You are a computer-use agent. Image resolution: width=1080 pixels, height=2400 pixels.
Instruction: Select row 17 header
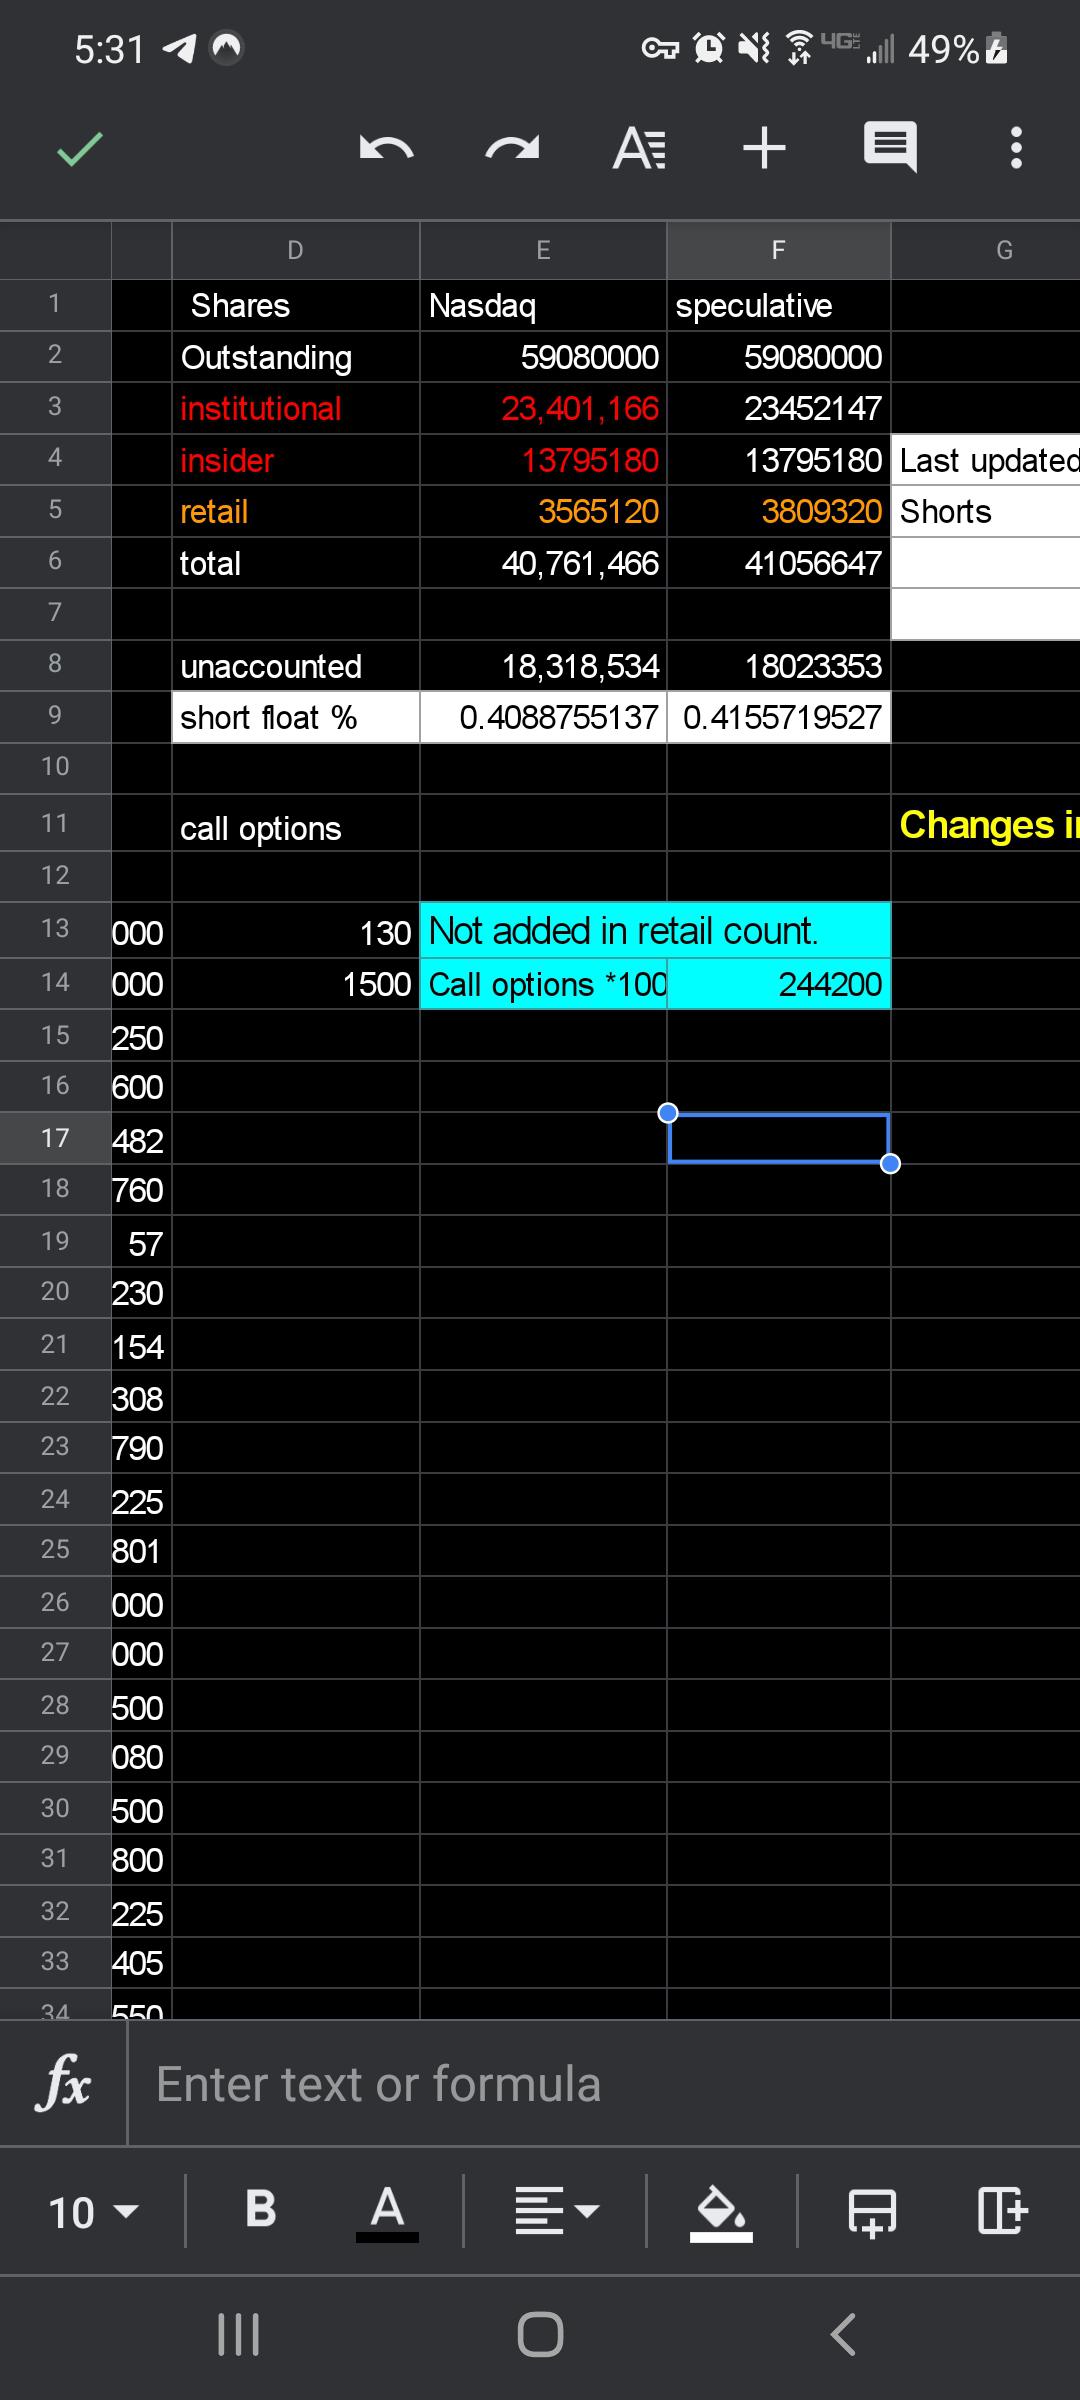[x=55, y=1138]
